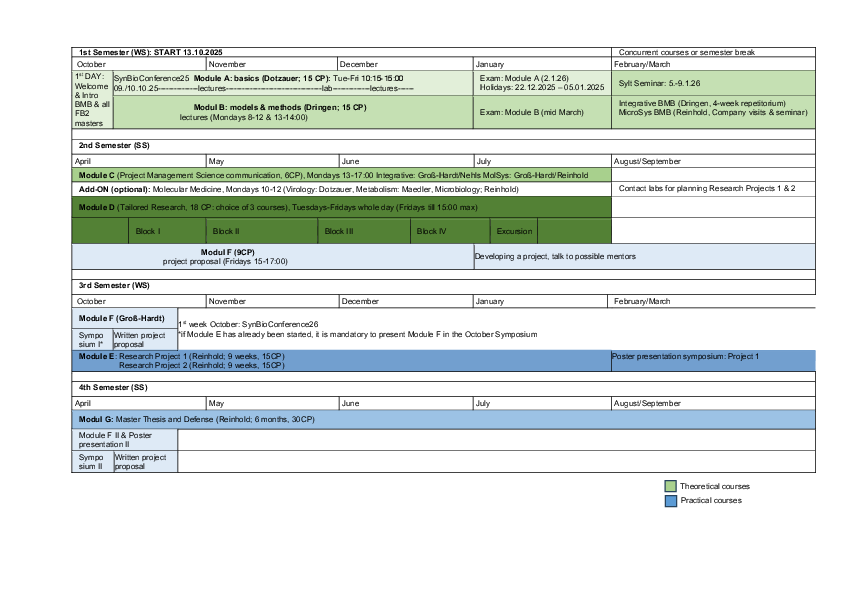
Task: Click the Sympo sium II written project proposal cell
Action: click(x=145, y=461)
